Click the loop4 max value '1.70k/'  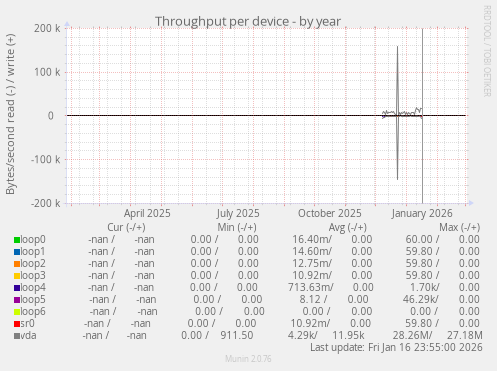tap(425, 287)
